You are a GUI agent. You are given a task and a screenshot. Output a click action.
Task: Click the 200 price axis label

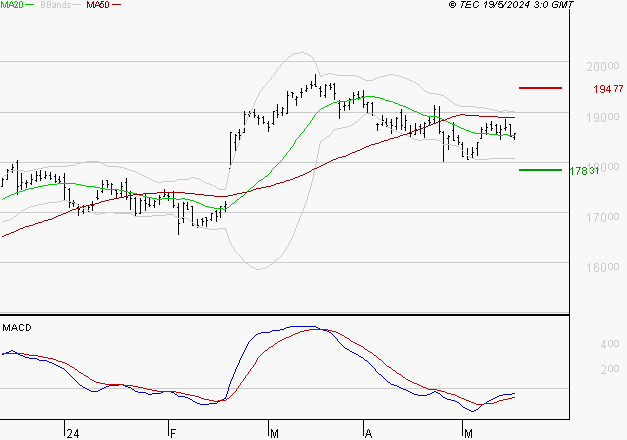click(603, 66)
